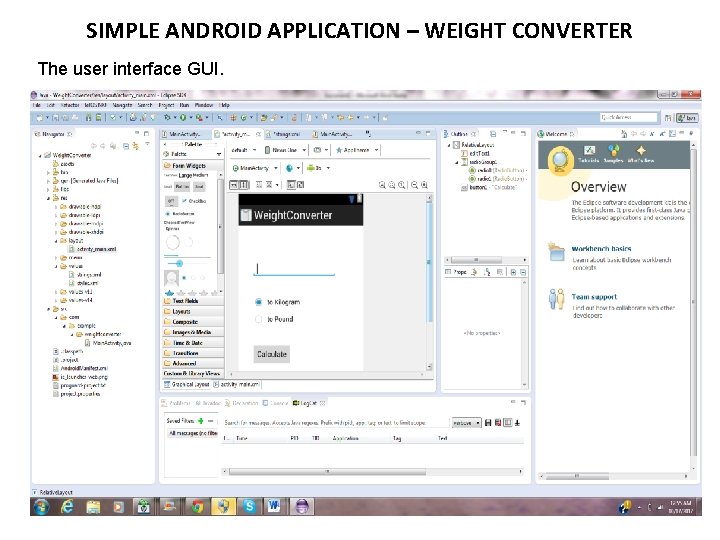Screen dimensions: 720x540
Task: Click the Run green play toolbar icon
Action: (183, 118)
